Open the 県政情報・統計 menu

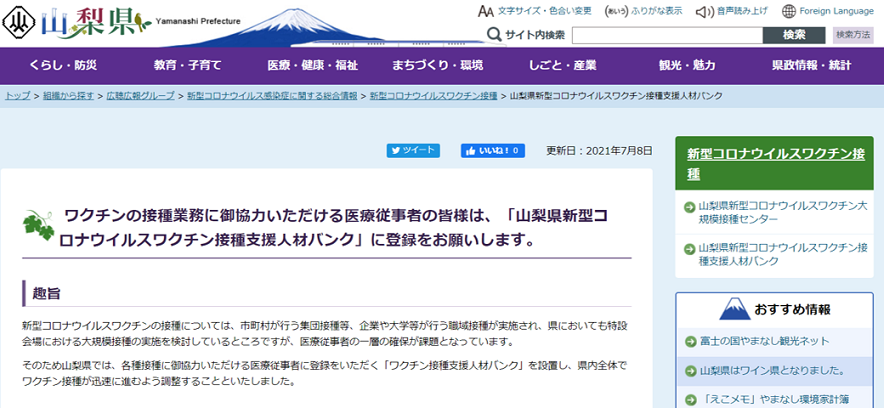pyautogui.click(x=812, y=65)
